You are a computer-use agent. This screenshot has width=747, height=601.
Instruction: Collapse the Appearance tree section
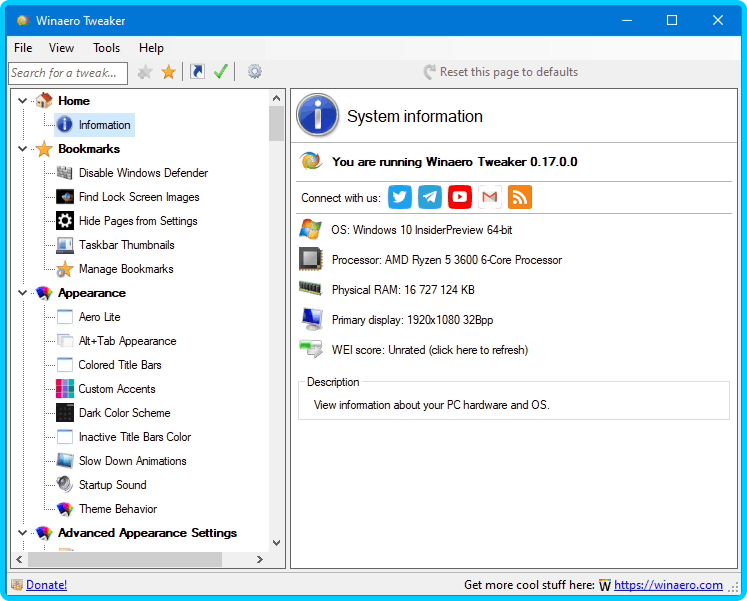pos(23,293)
